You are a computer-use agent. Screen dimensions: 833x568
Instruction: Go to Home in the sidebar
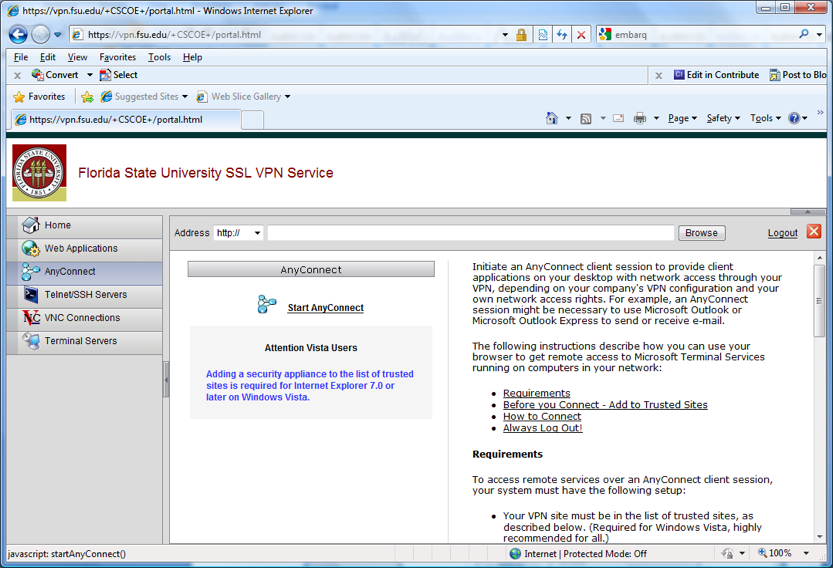85,225
